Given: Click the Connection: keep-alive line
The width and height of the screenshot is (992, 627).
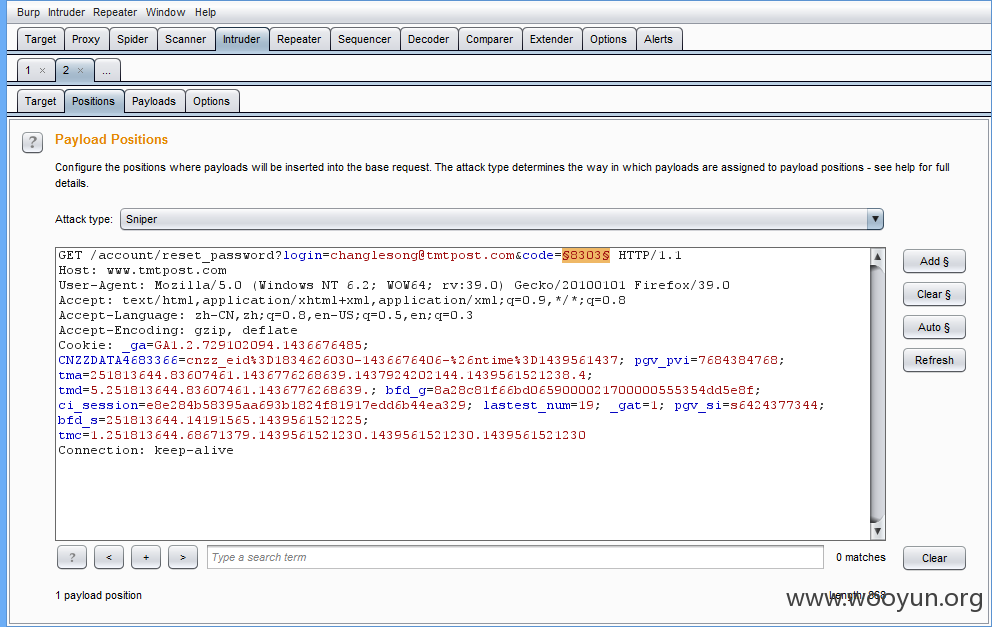Looking at the screenshot, I should (x=146, y=450).
